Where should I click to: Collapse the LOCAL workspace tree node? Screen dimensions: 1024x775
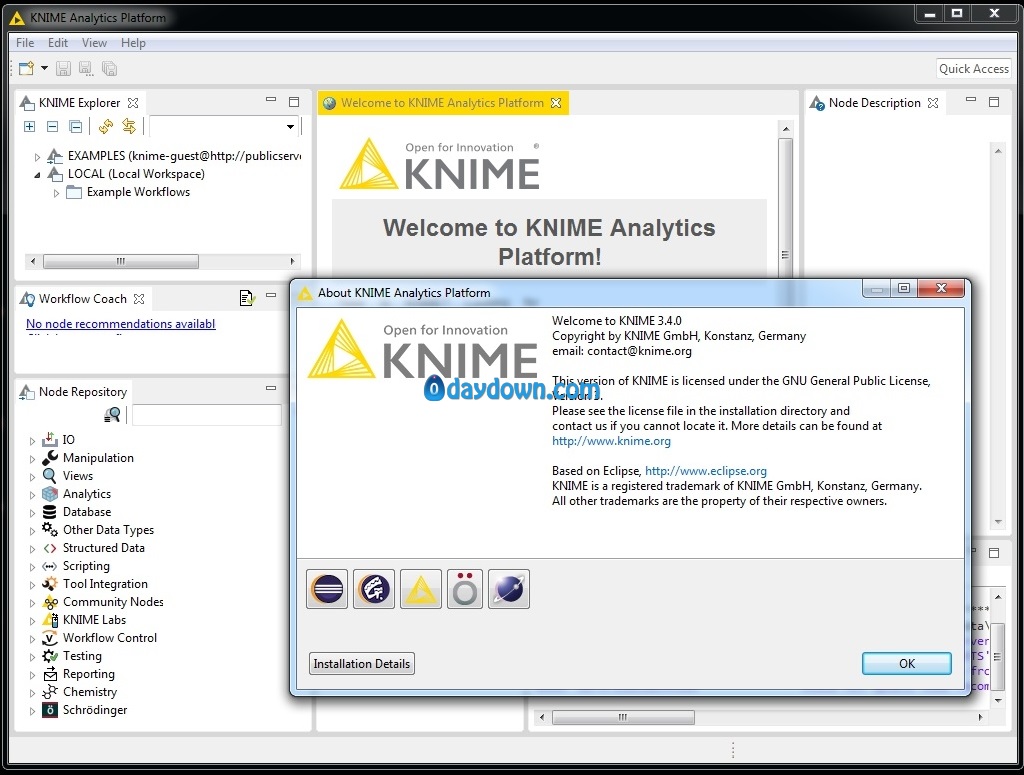[37, 175]
